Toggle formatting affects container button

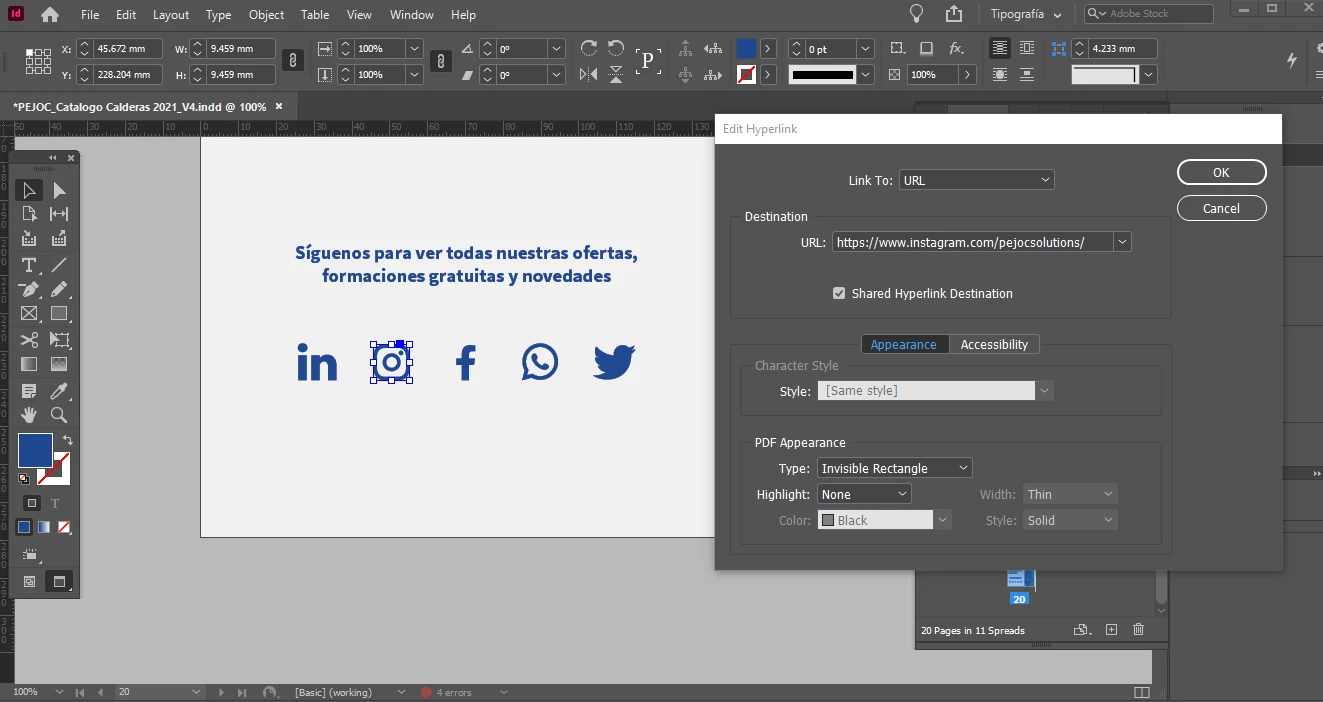click(32, 503)
